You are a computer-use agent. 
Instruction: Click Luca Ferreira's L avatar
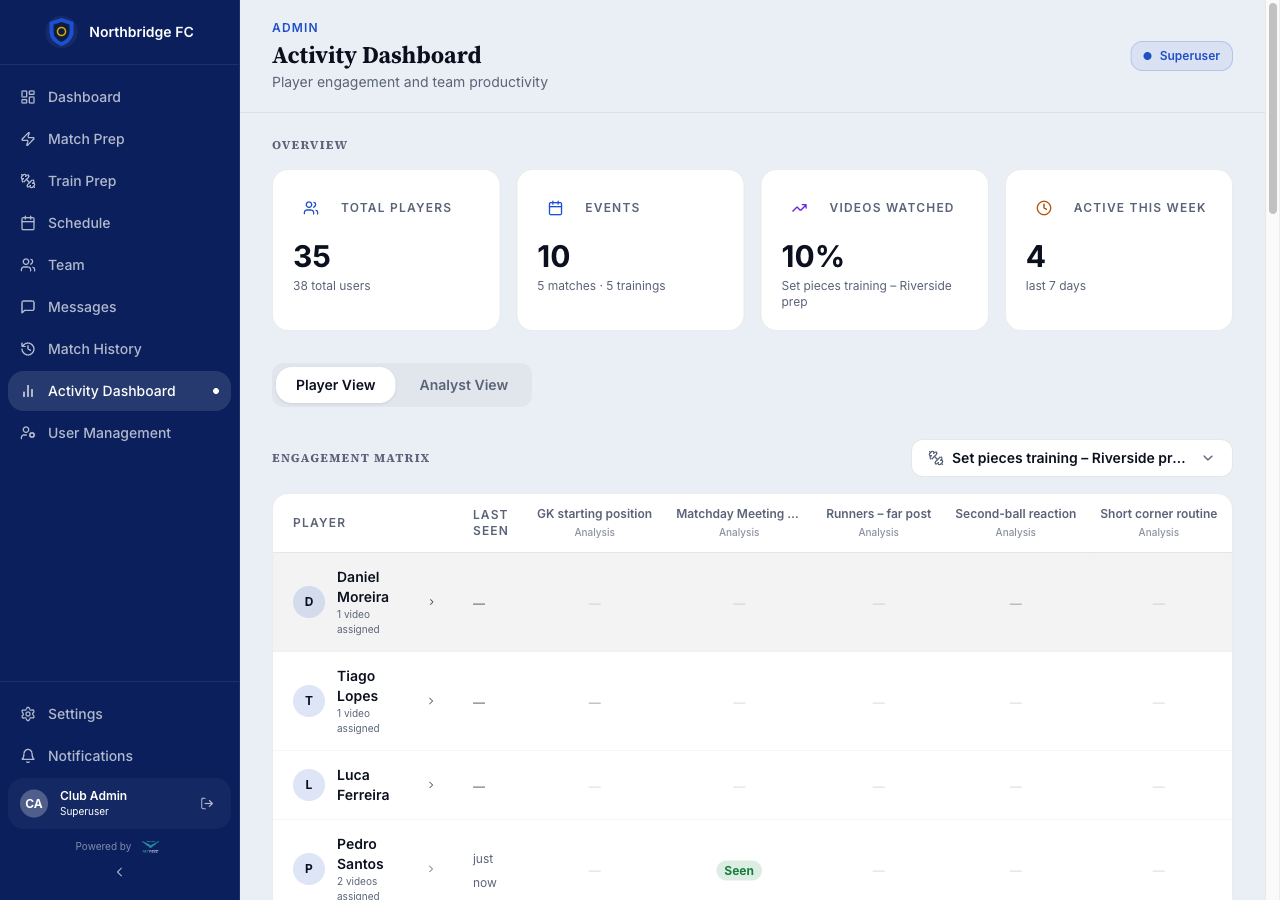point(309,785)
